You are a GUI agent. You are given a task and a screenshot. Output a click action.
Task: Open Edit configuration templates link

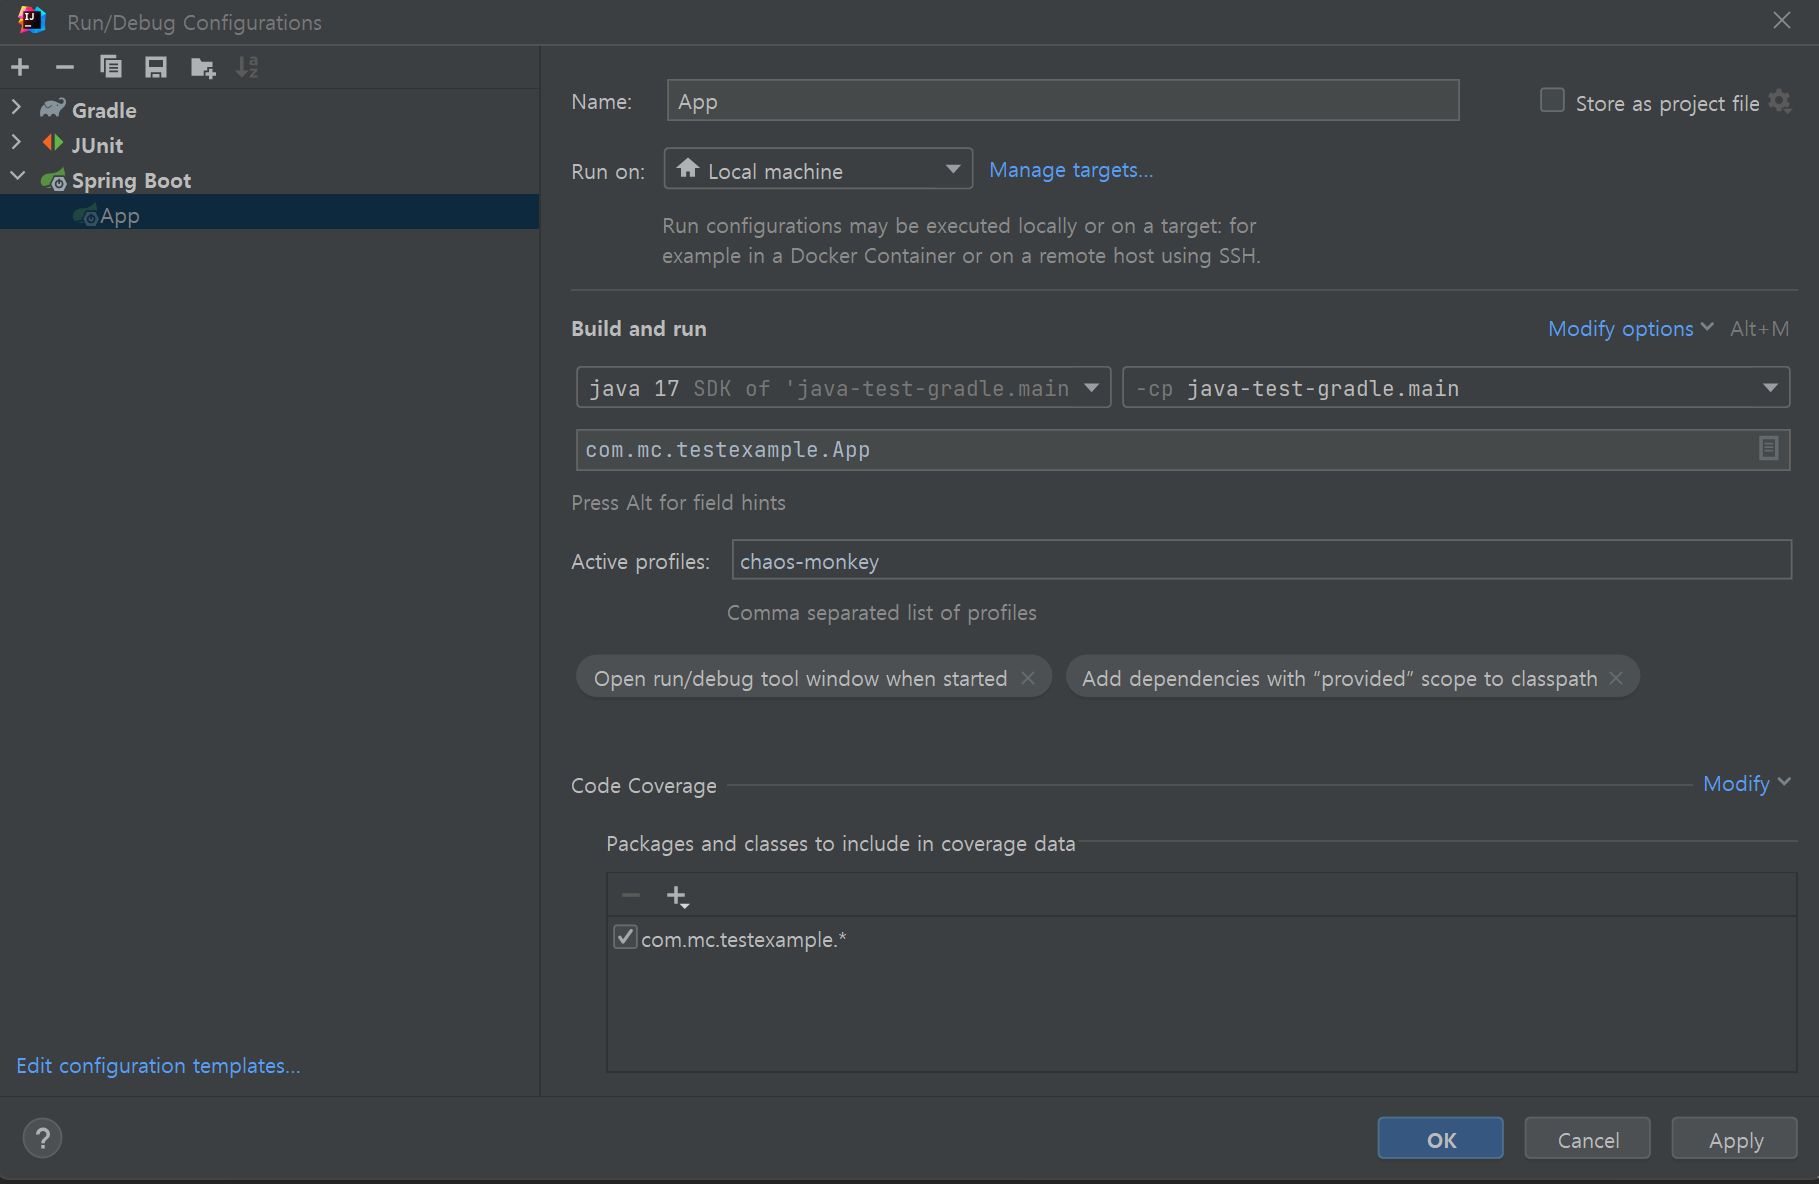pyautogui.click(x=158, y=1066)
